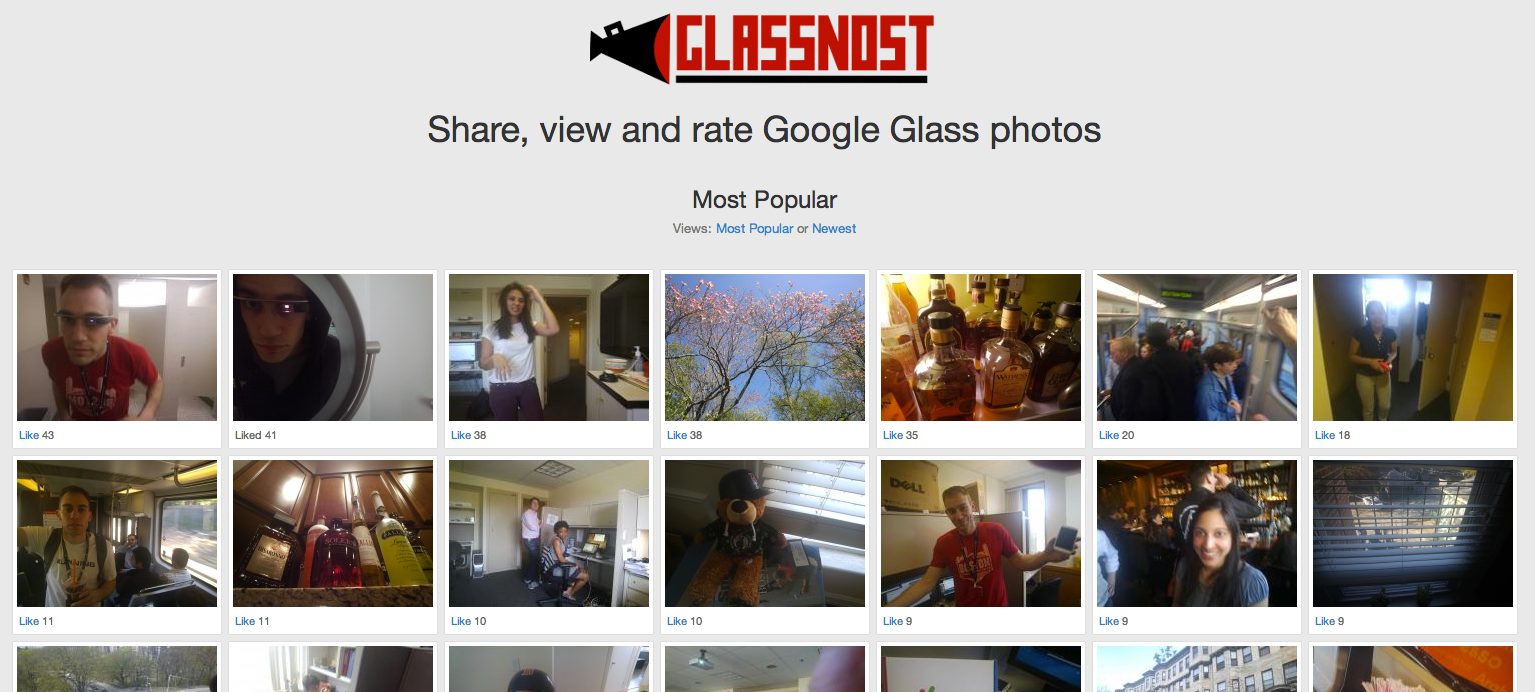1535x692 pixels.
Task: Open the pink blossom tree photo
Action: [x=765, y=347]
